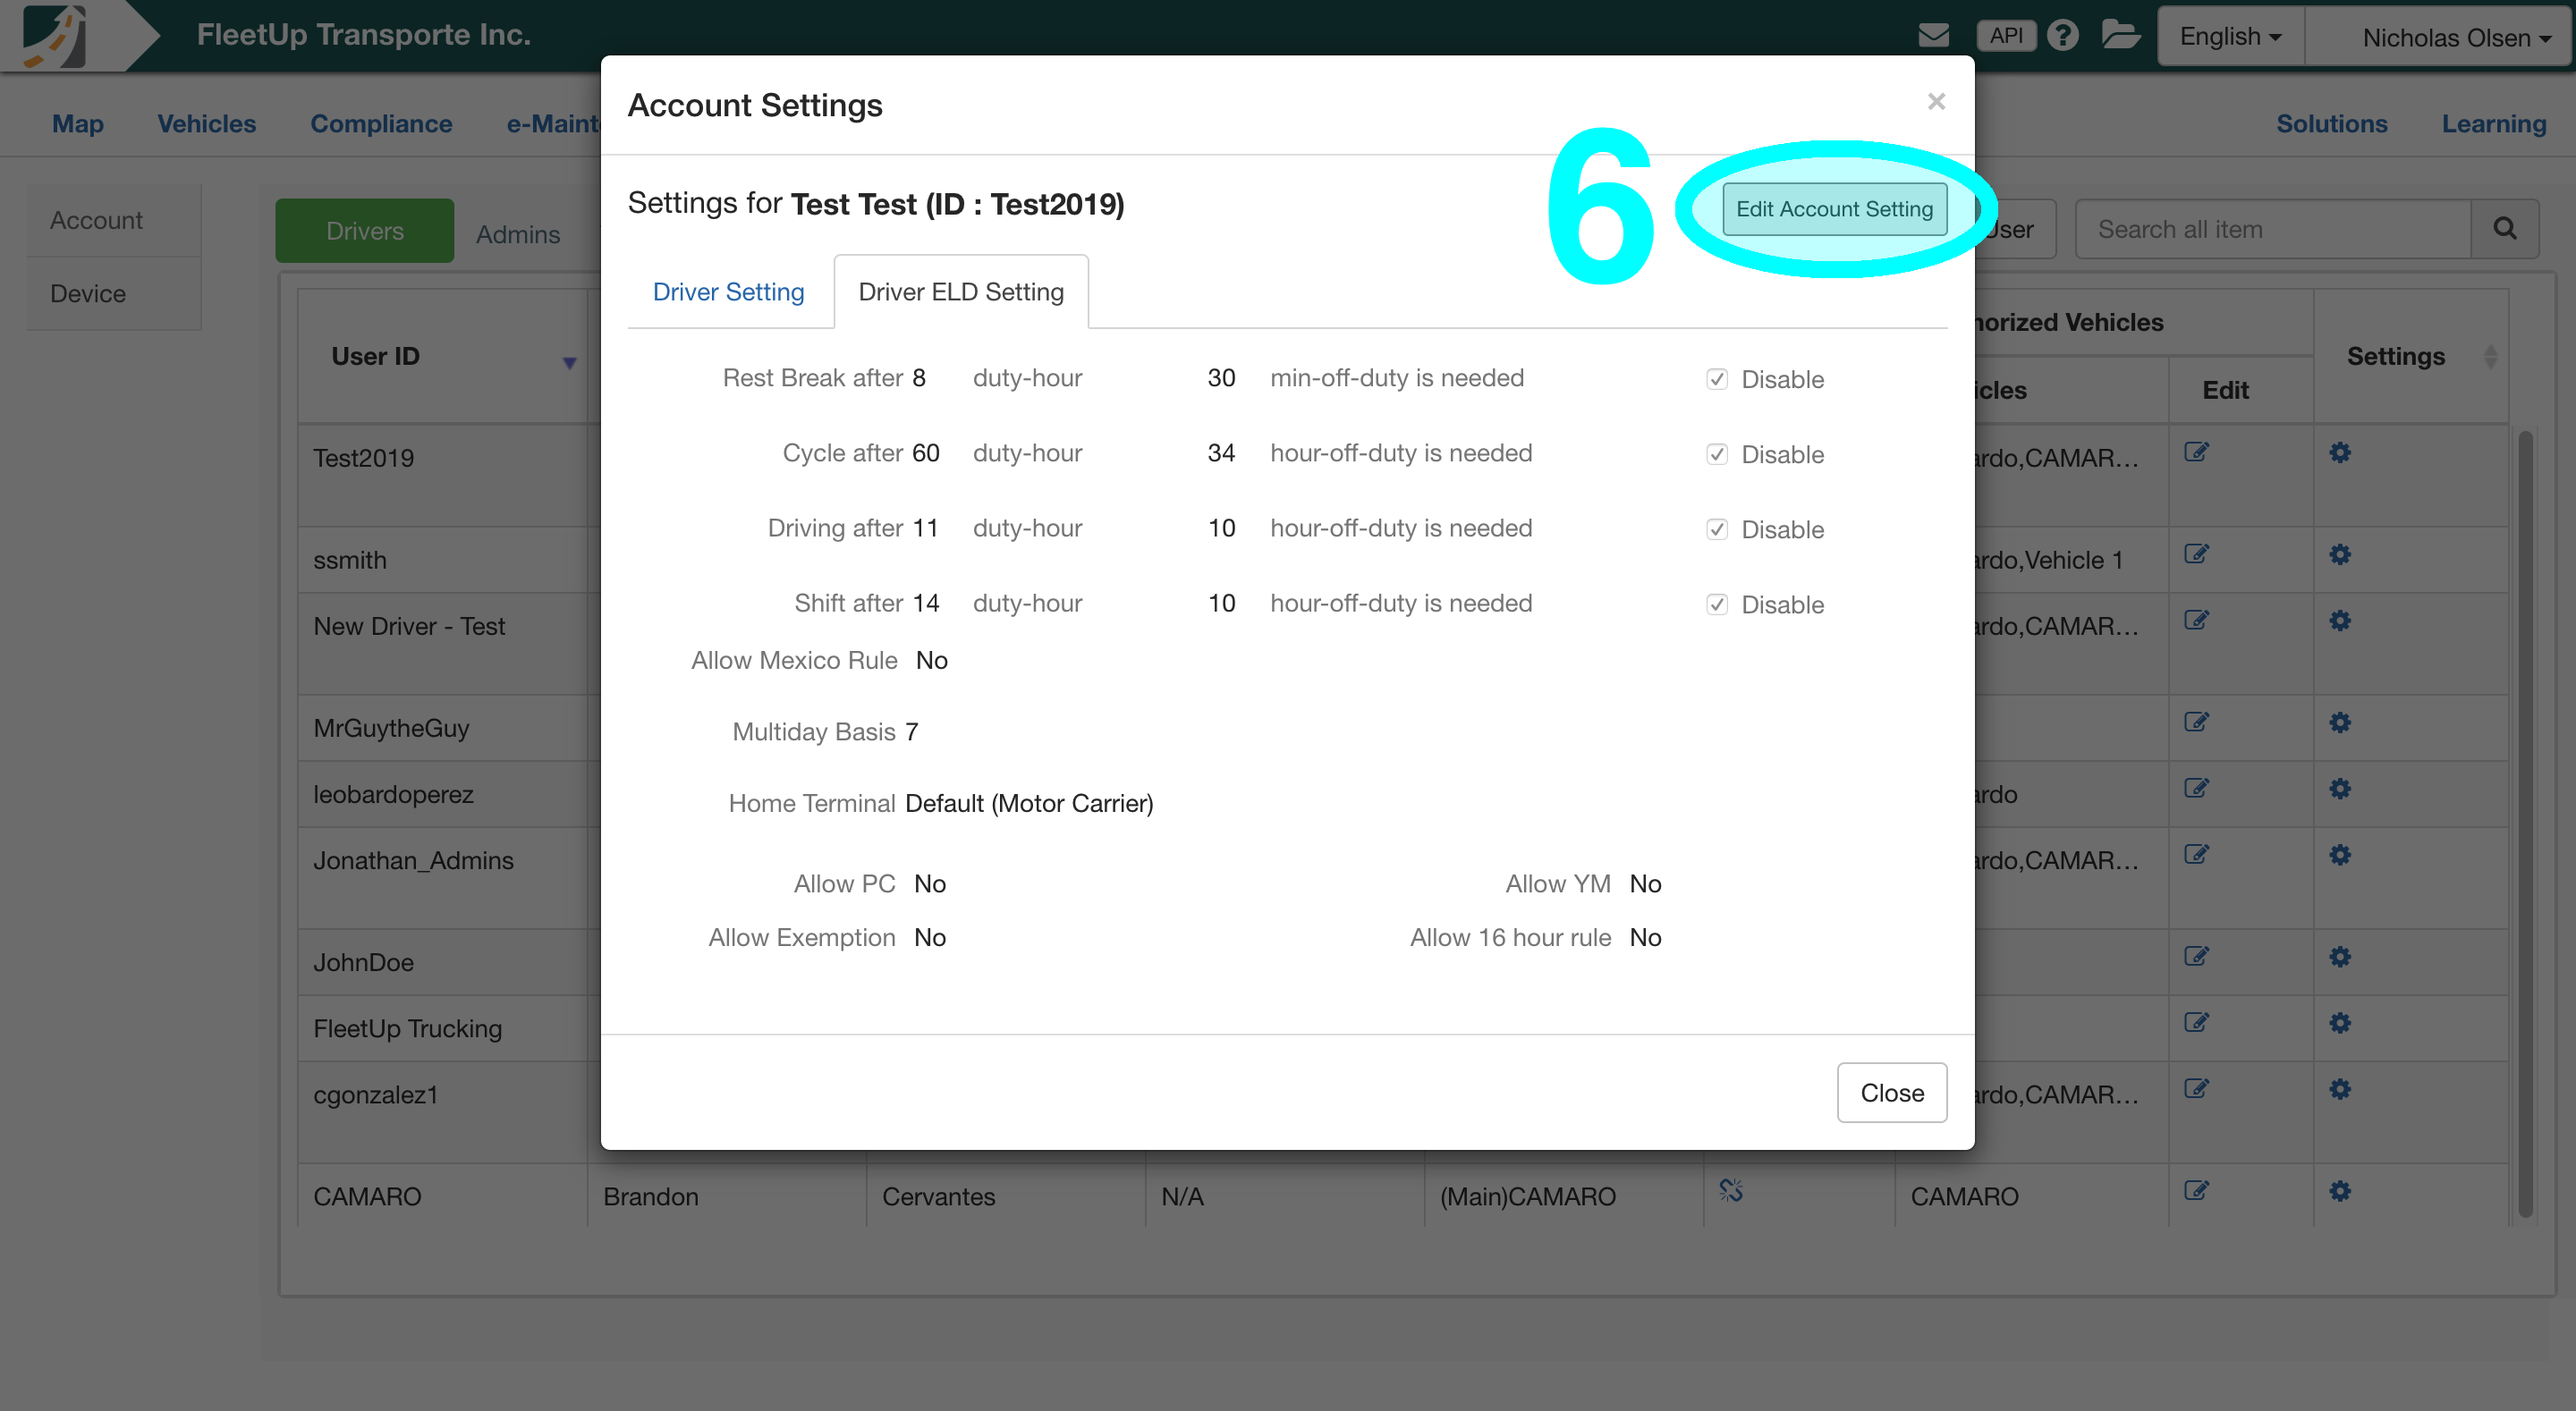This screenshot has width=2576, height=1411.
Task: Open the Solutions menu
Action: tap(2332, 124)
